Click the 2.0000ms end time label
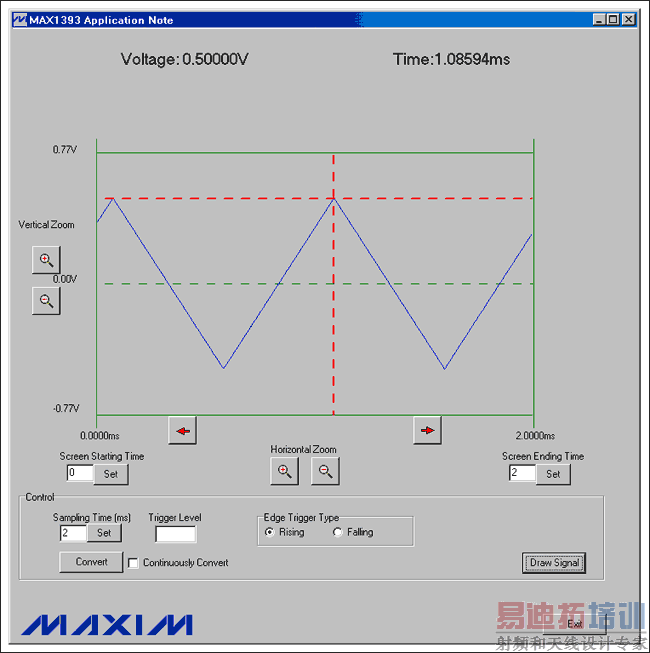This screenshot has width=650, height=653. pos(535,436)
